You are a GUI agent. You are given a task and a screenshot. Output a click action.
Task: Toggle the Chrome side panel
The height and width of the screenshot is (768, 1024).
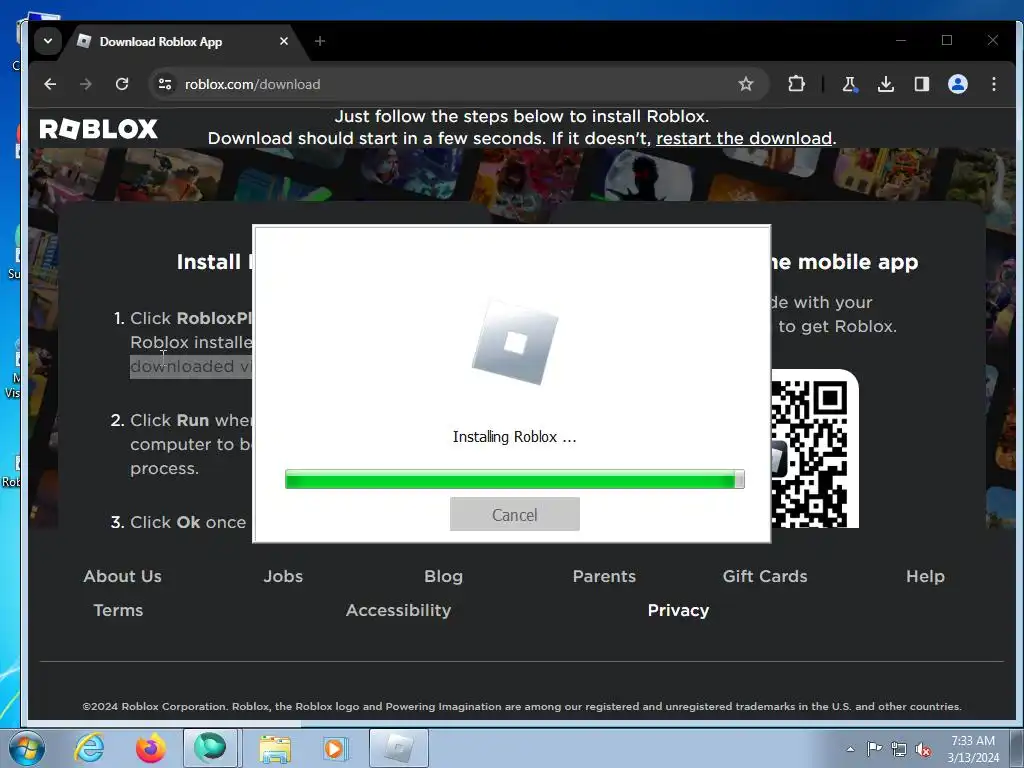(921, 84)
